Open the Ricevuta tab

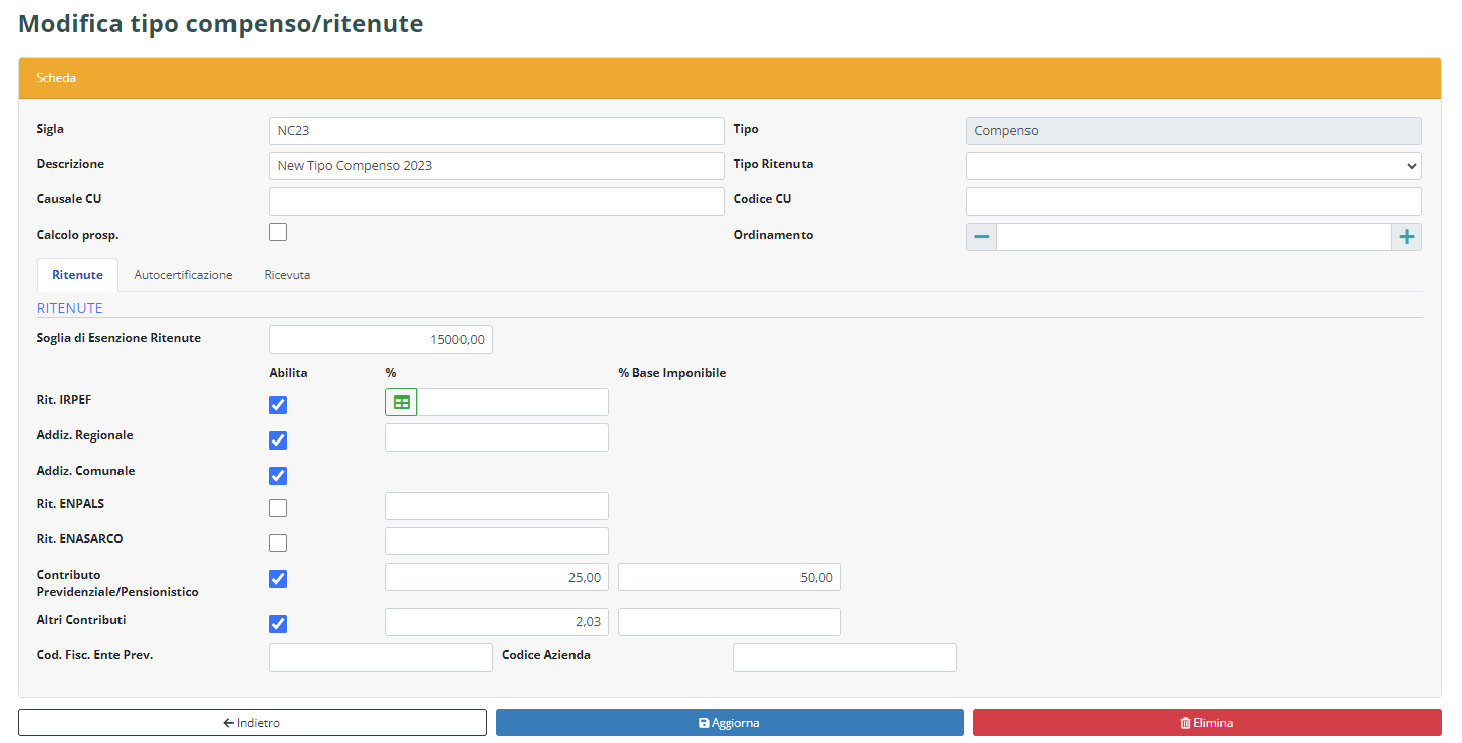click(287, 275)
